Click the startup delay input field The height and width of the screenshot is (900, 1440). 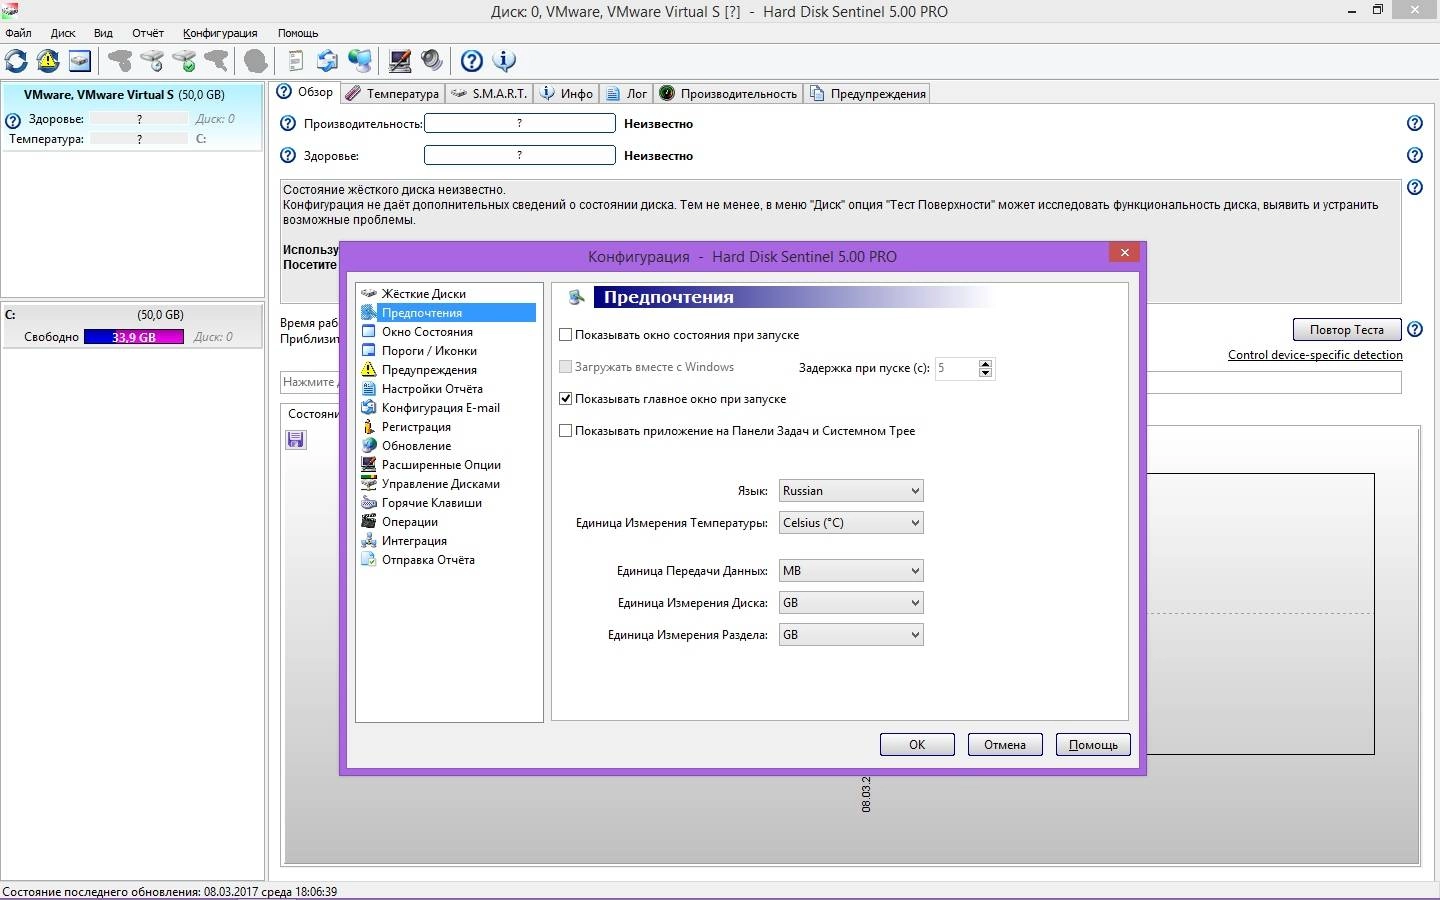(x=956, y=368)
